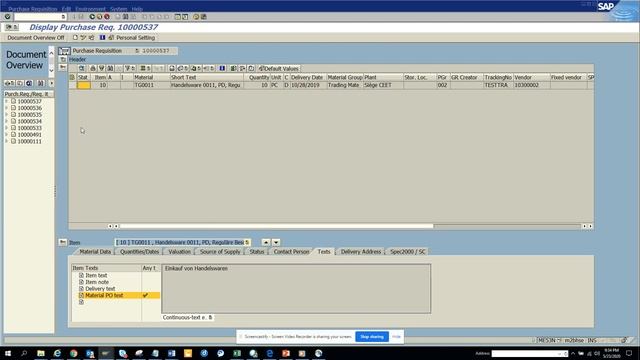Click the Other Purchase Requisition icon
The width and height of the screenshot is (640, 360).
91,38
